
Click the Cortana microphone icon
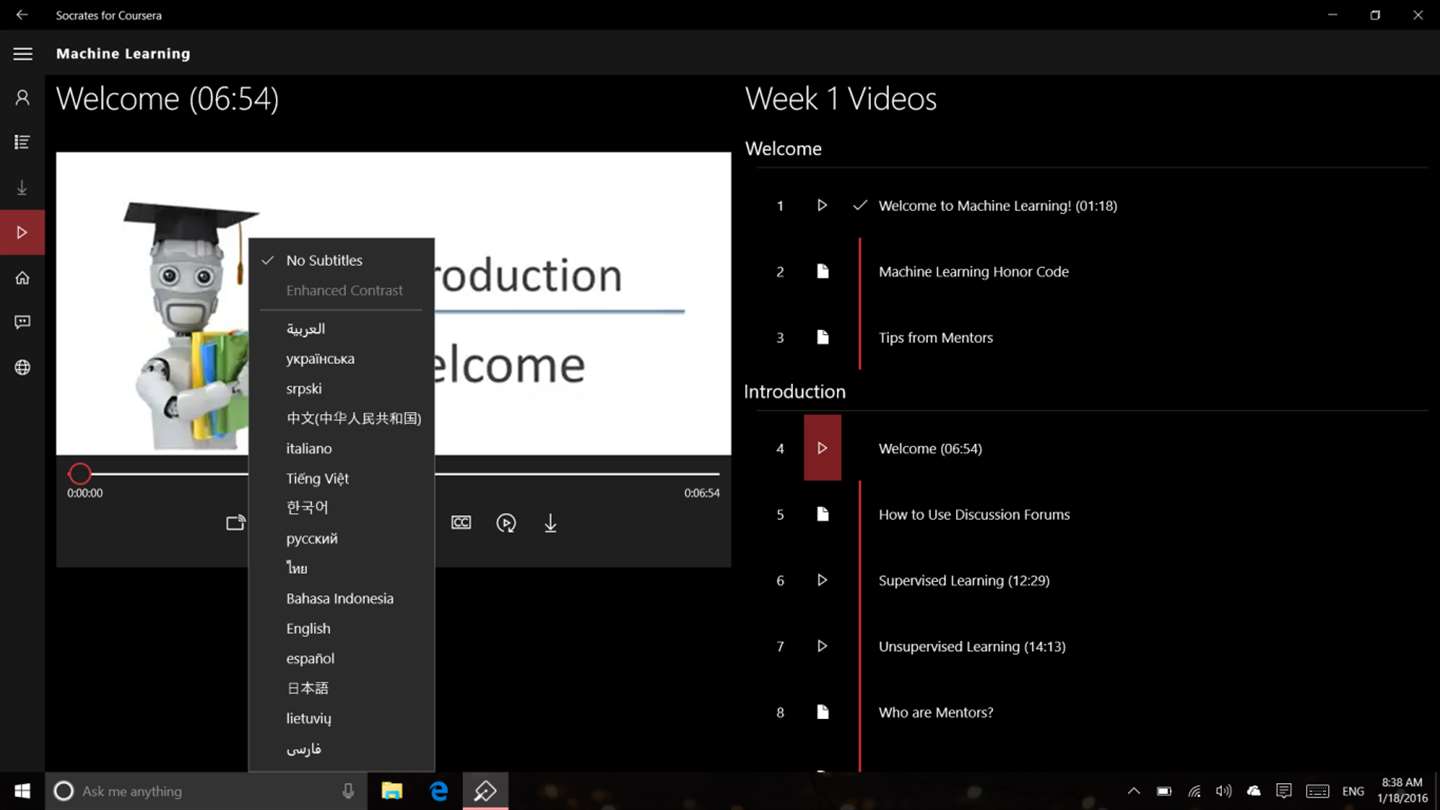[348, 791]
